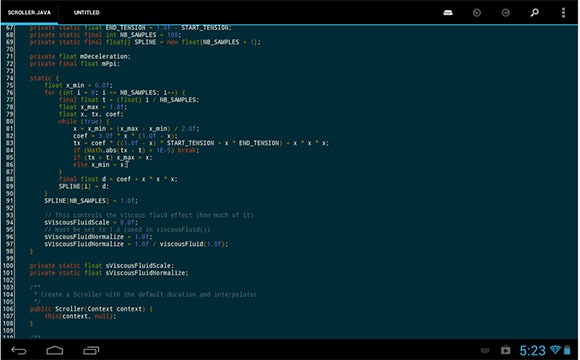
Task: Open the three-dot overflow menu
Action: (x=563, y=13)
